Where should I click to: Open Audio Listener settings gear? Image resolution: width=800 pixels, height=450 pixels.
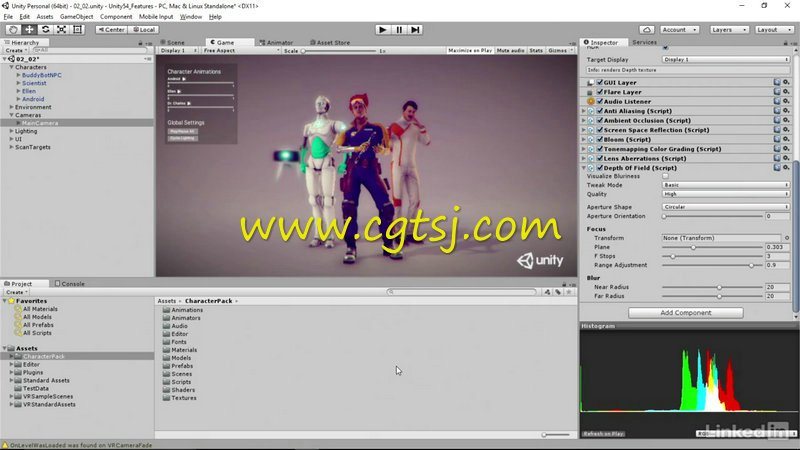pos(786,101)
